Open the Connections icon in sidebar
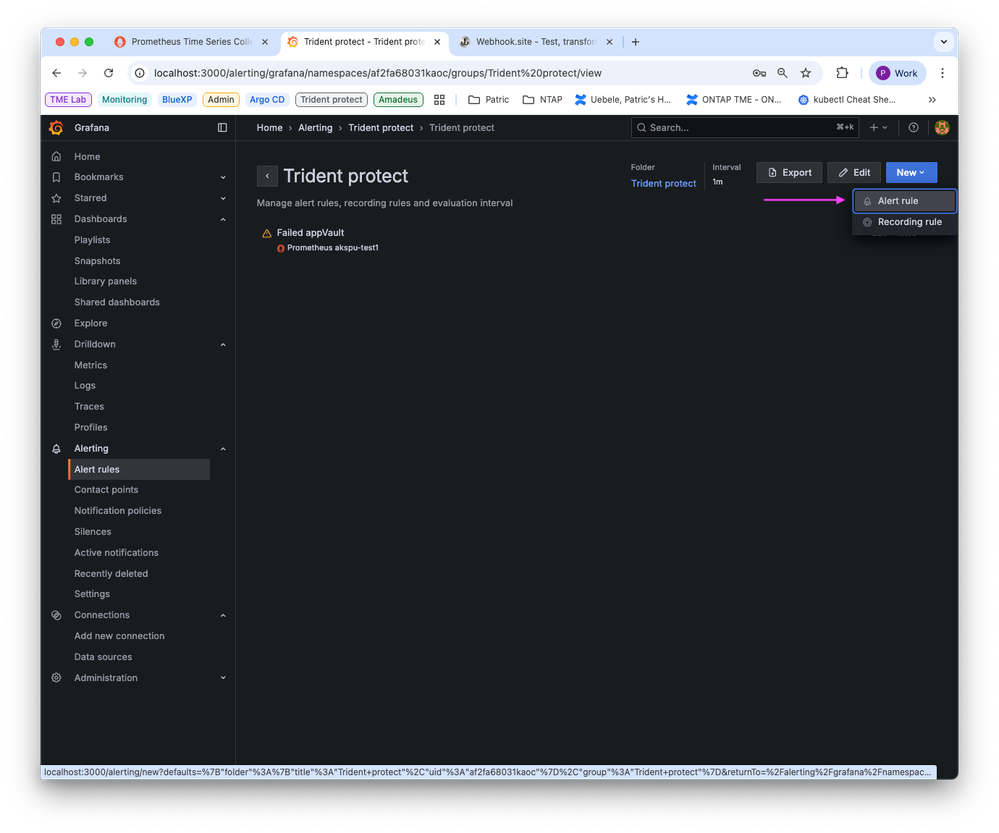The width and height of the screenshot is (999, 833). pos(56,614)
